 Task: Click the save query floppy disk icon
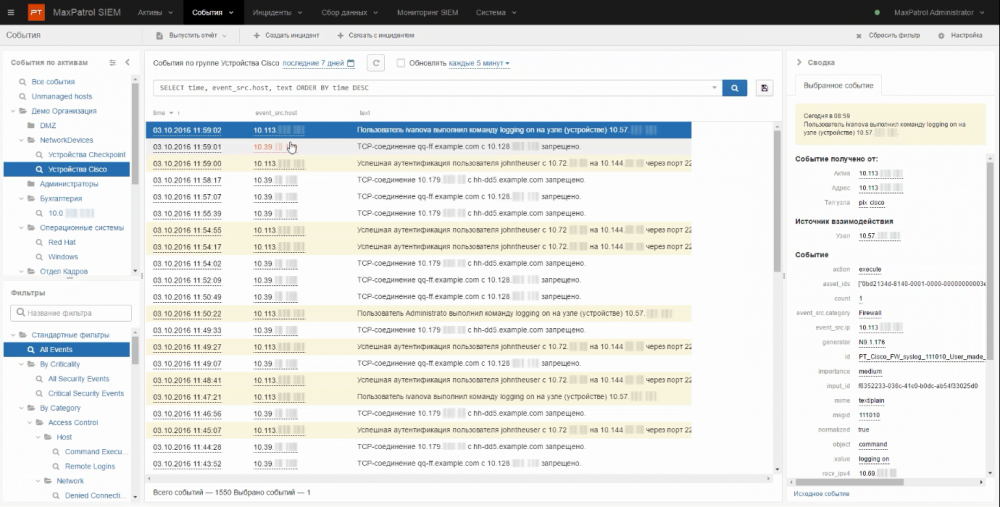click(765, 88)
